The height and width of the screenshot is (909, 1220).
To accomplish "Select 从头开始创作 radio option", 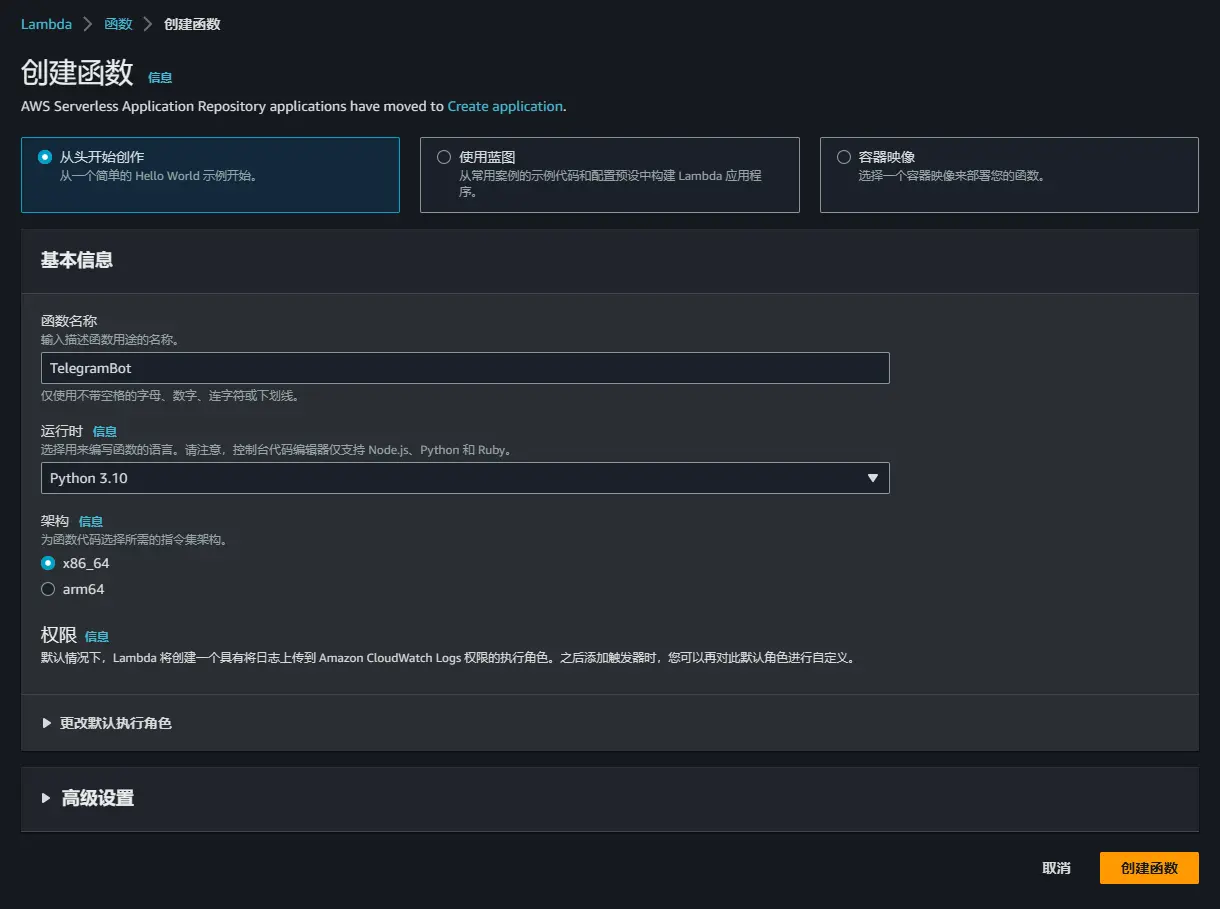I will click(44, 157).
